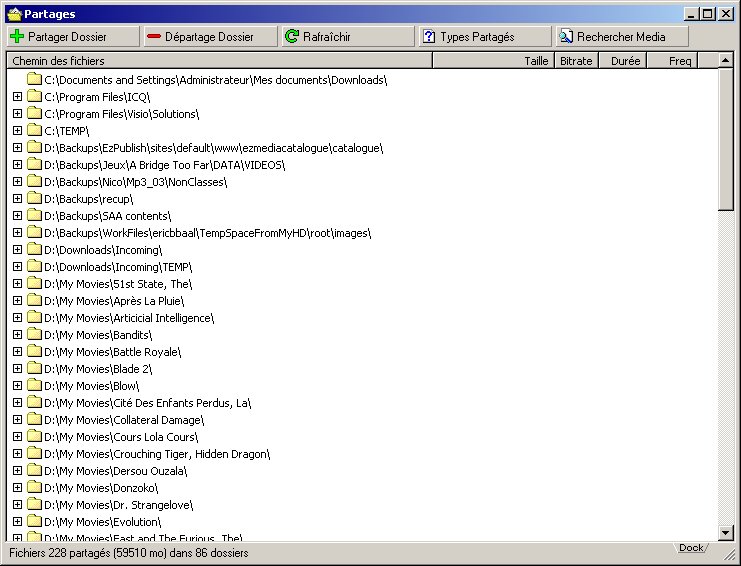This screenshot has height=566, width=741.
Task: Click the red minus Départage Dossier icon
Action: 153,36
